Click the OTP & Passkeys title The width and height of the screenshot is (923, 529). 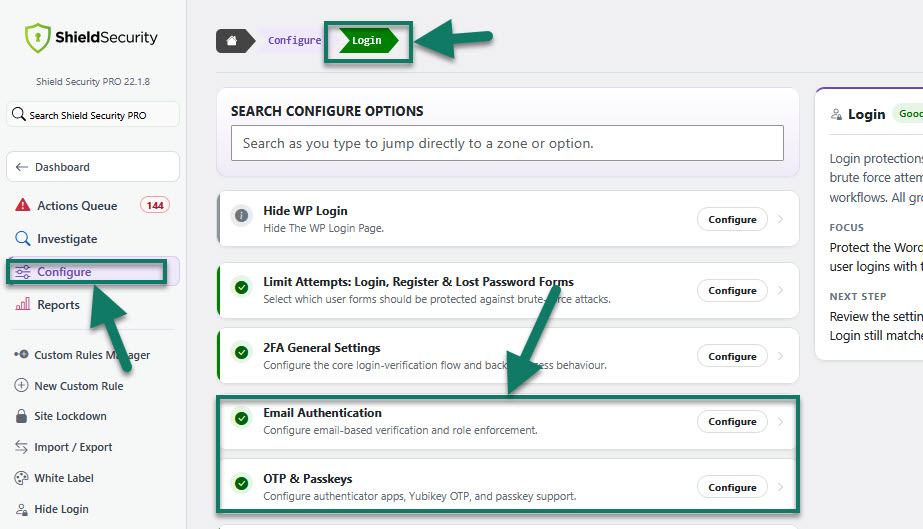pyautogui.click(x=308, y=478)
